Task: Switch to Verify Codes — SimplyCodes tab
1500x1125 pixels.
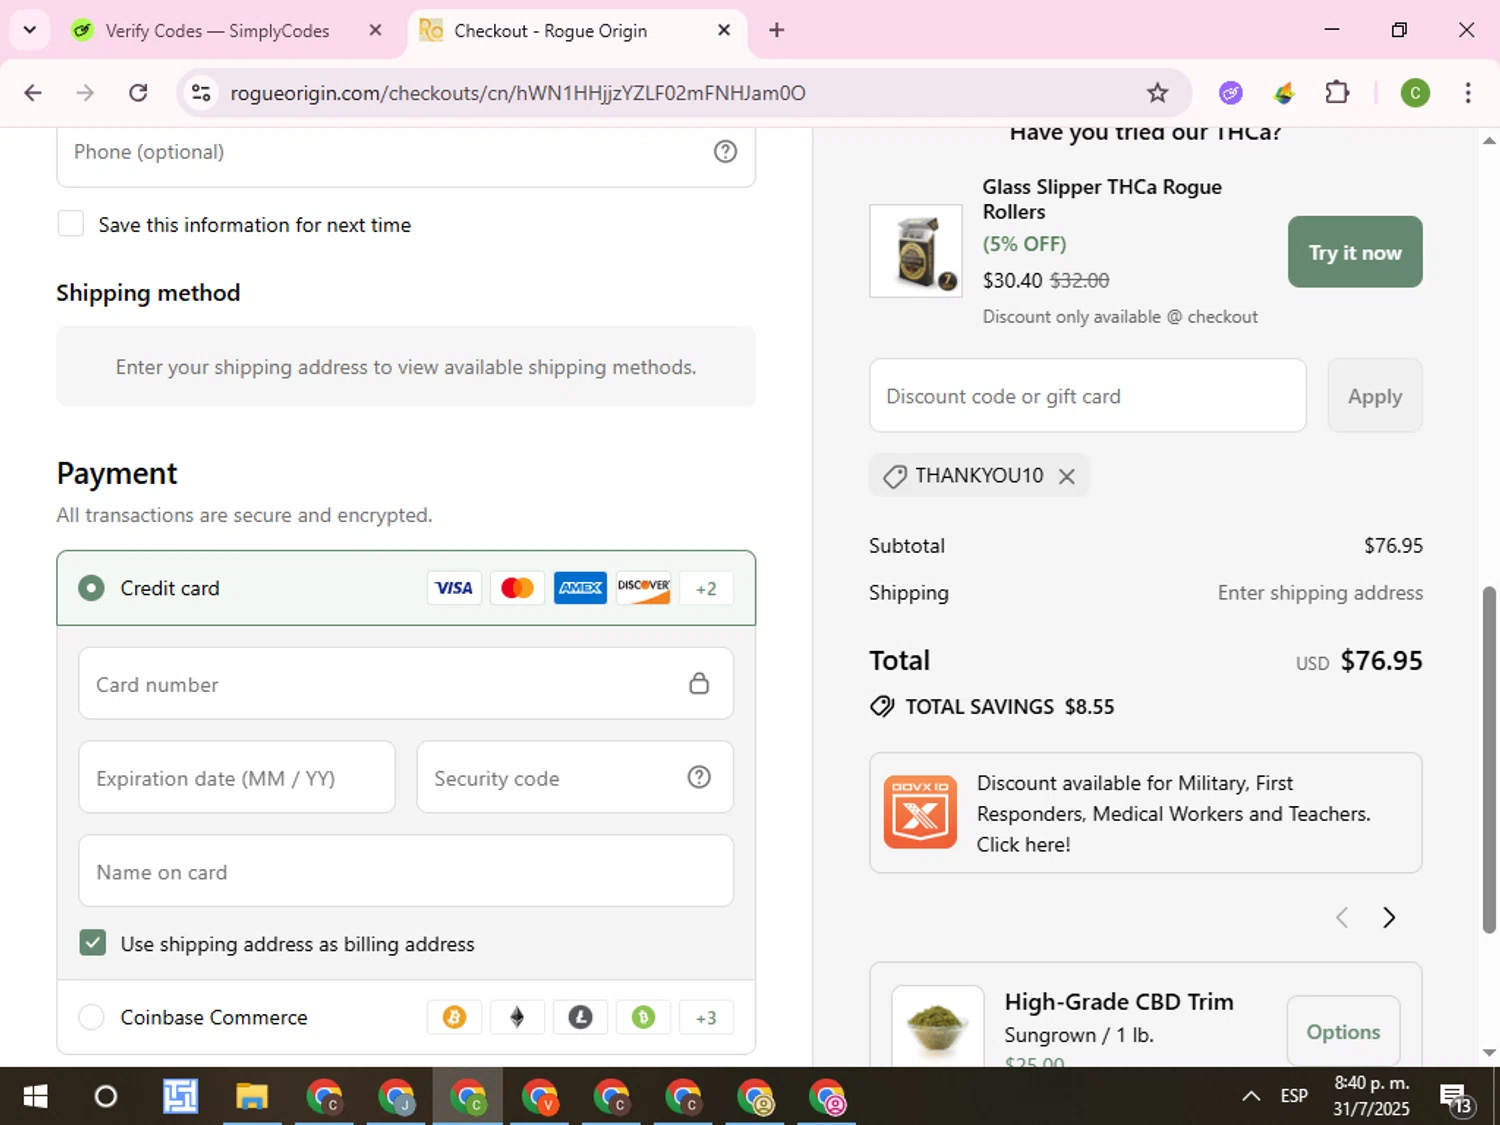Action: (217, 31)
